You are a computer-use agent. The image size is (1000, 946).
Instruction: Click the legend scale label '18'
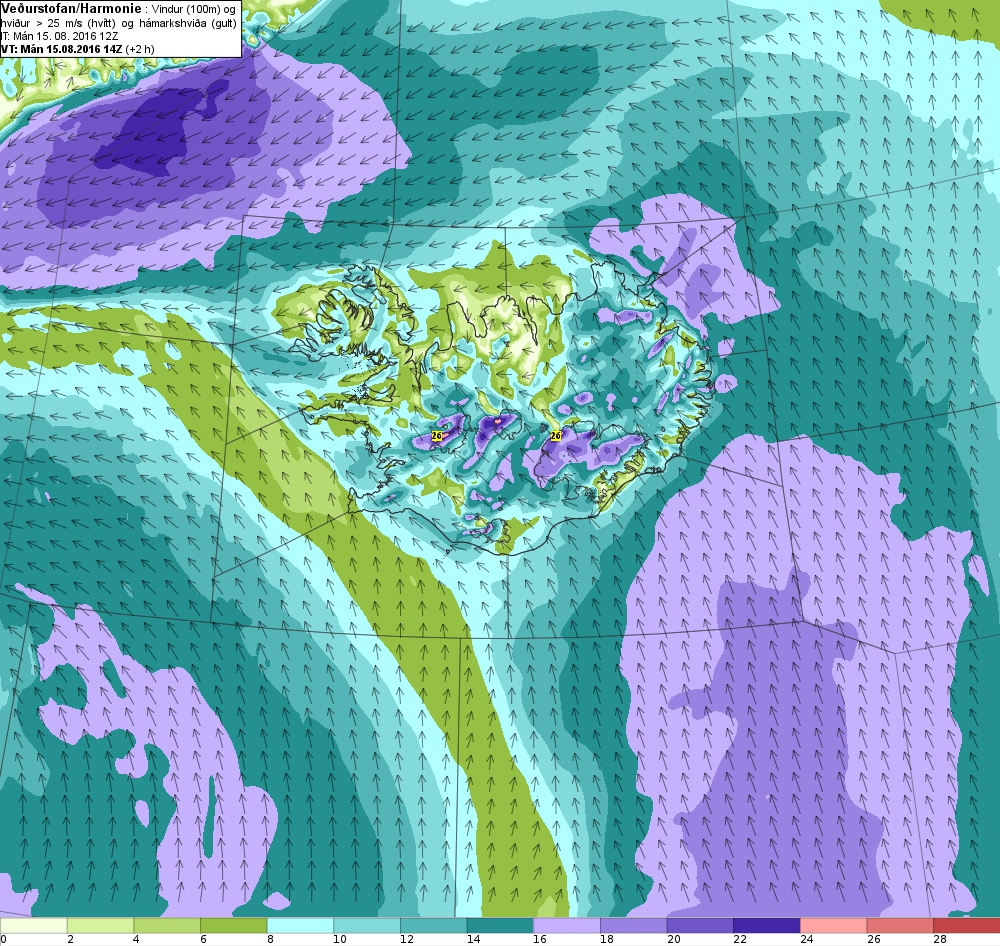pyautogui.click(x=607, y=939)
